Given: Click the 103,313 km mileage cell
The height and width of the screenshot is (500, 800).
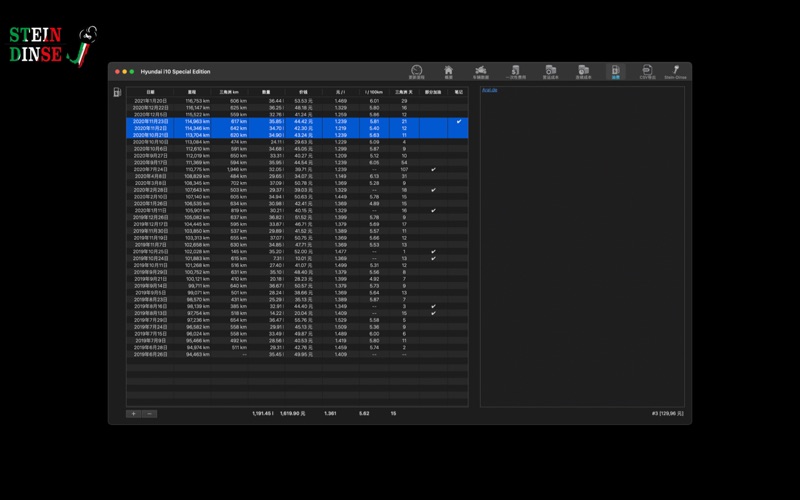Looking at the screenshot, I should pyautogui.click(x=197, y=238).
